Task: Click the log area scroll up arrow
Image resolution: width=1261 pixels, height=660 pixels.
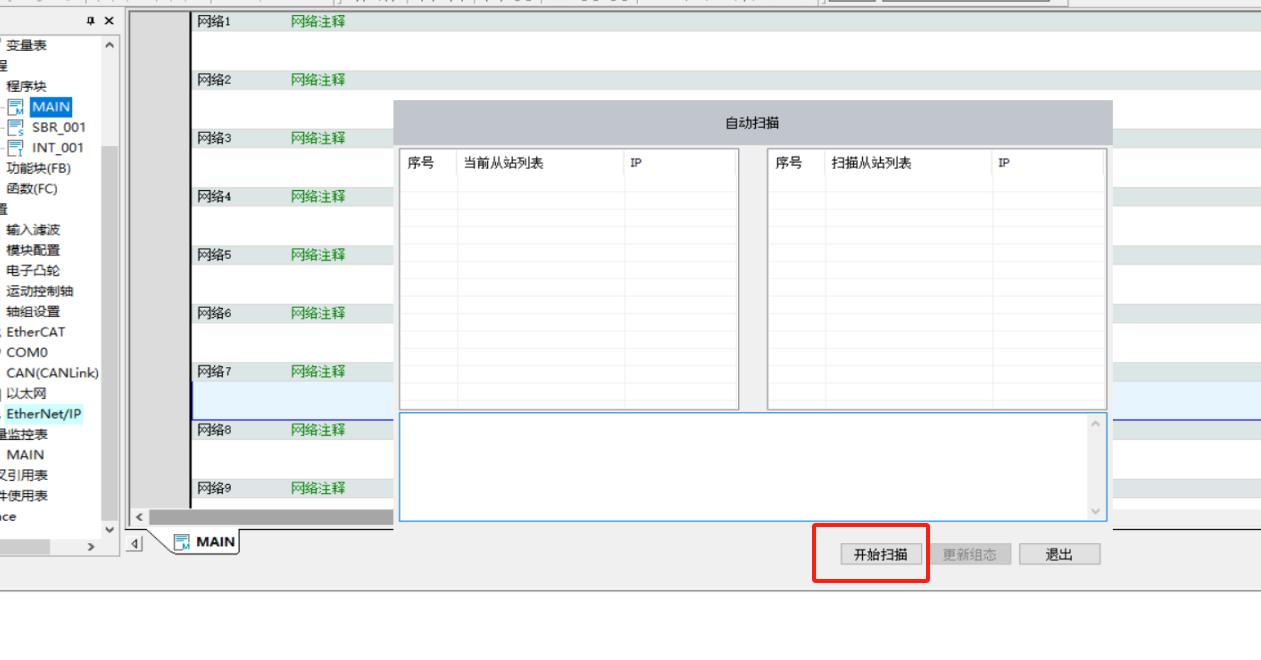Action: 1096,424
